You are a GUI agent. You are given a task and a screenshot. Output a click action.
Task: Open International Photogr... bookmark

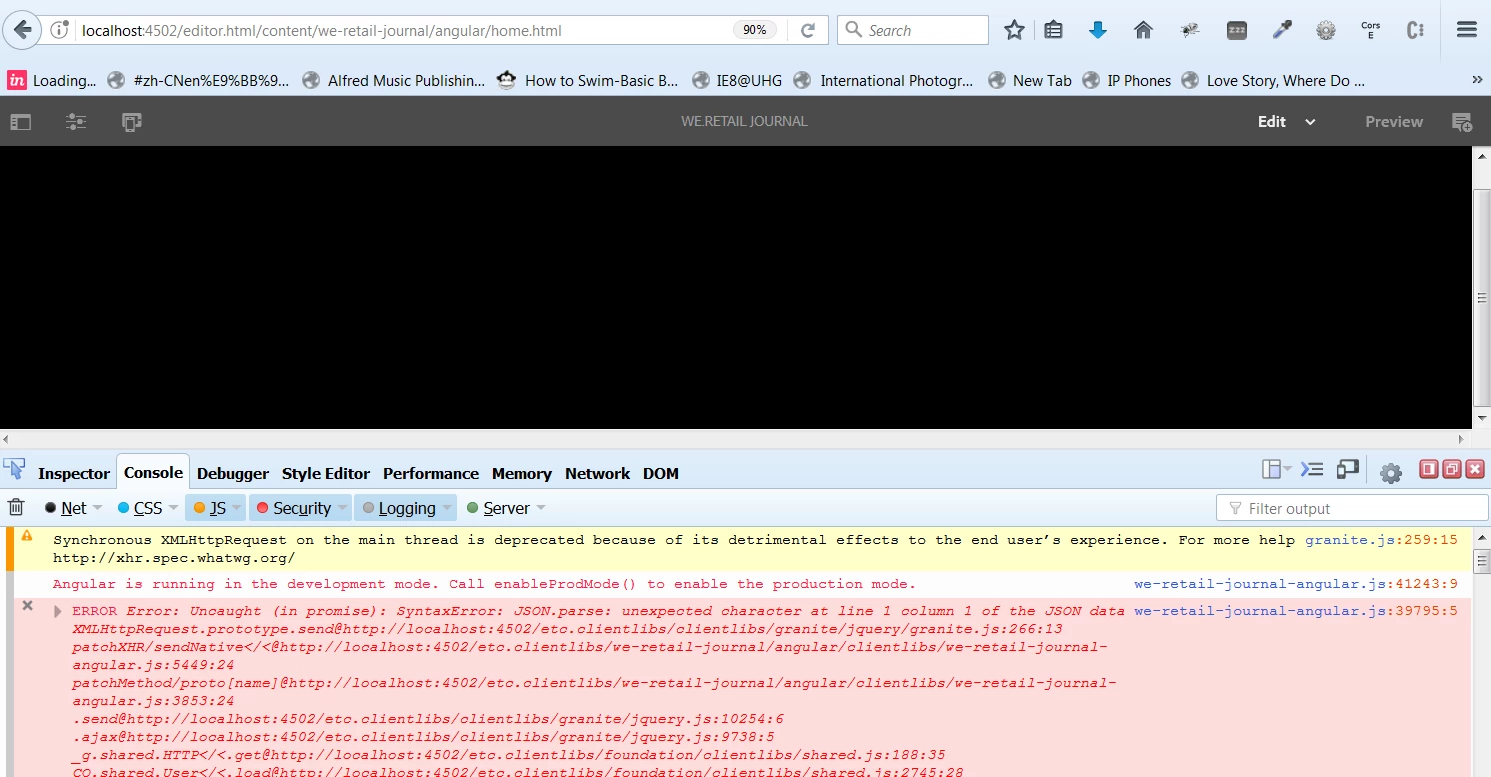(884, 80)
